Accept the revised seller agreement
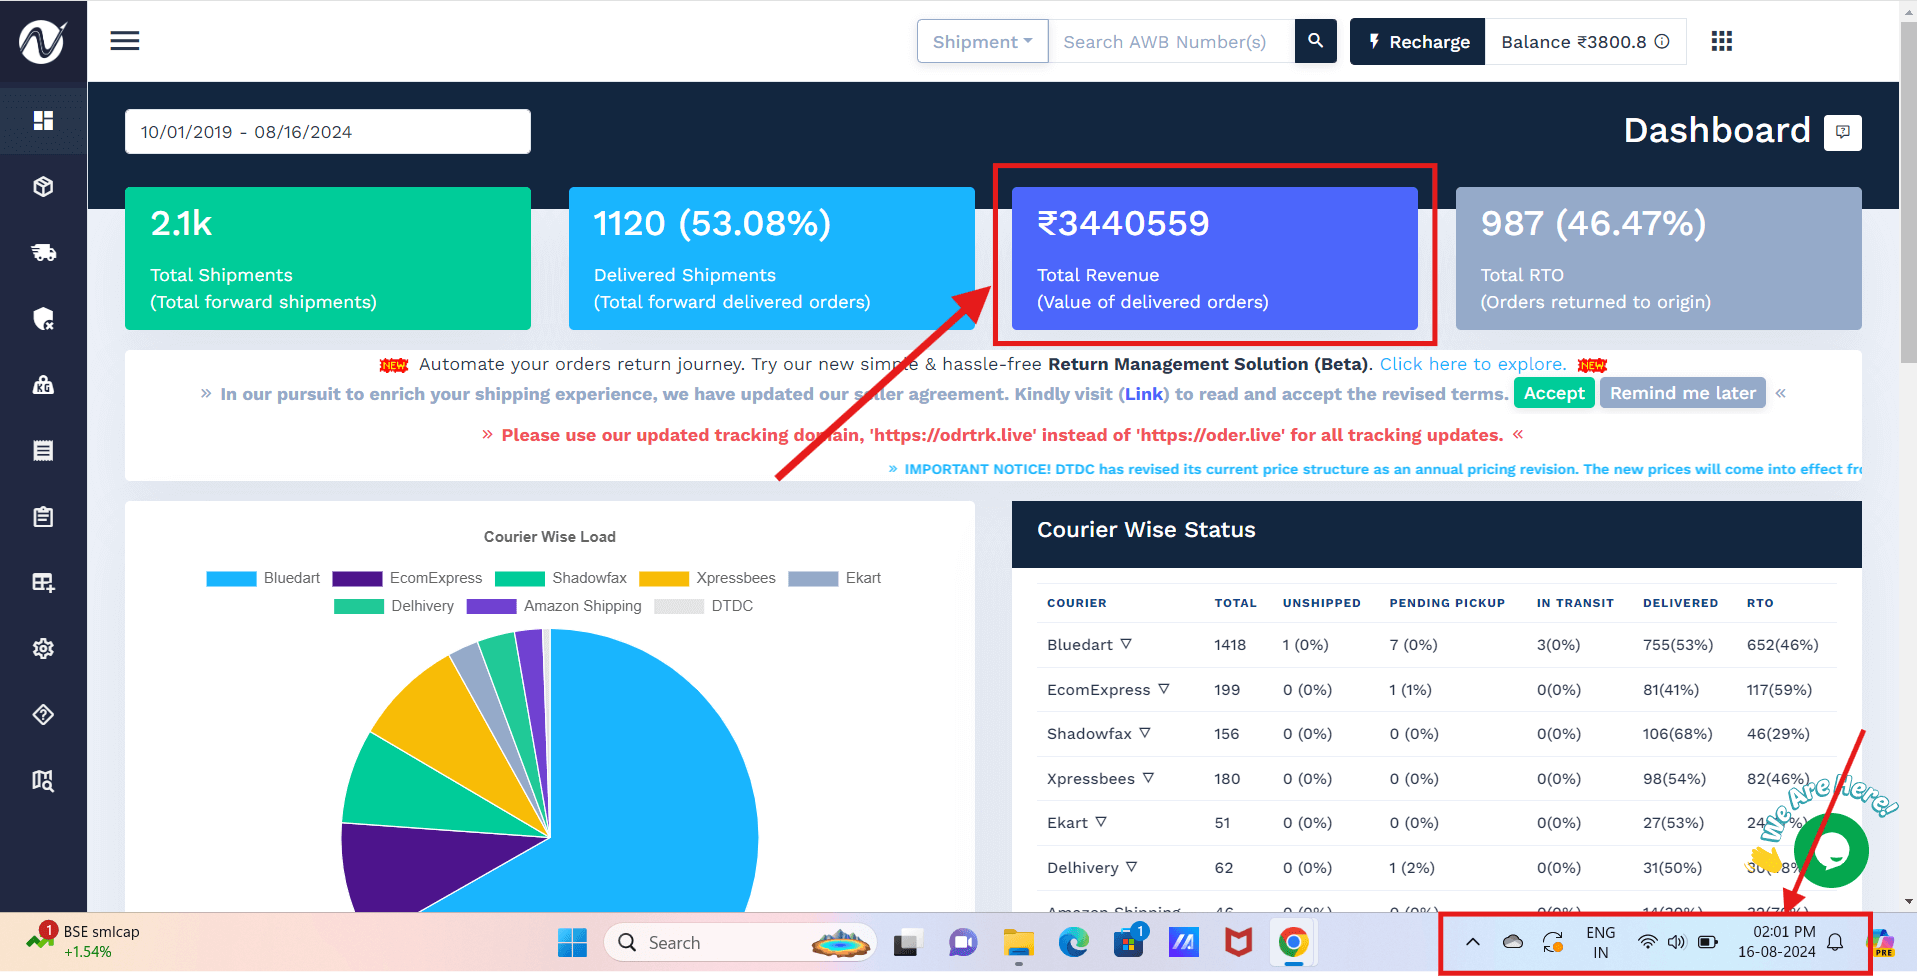This screenshot has width=1917, height=977. pyautogui.click(x=1554, y=393)
